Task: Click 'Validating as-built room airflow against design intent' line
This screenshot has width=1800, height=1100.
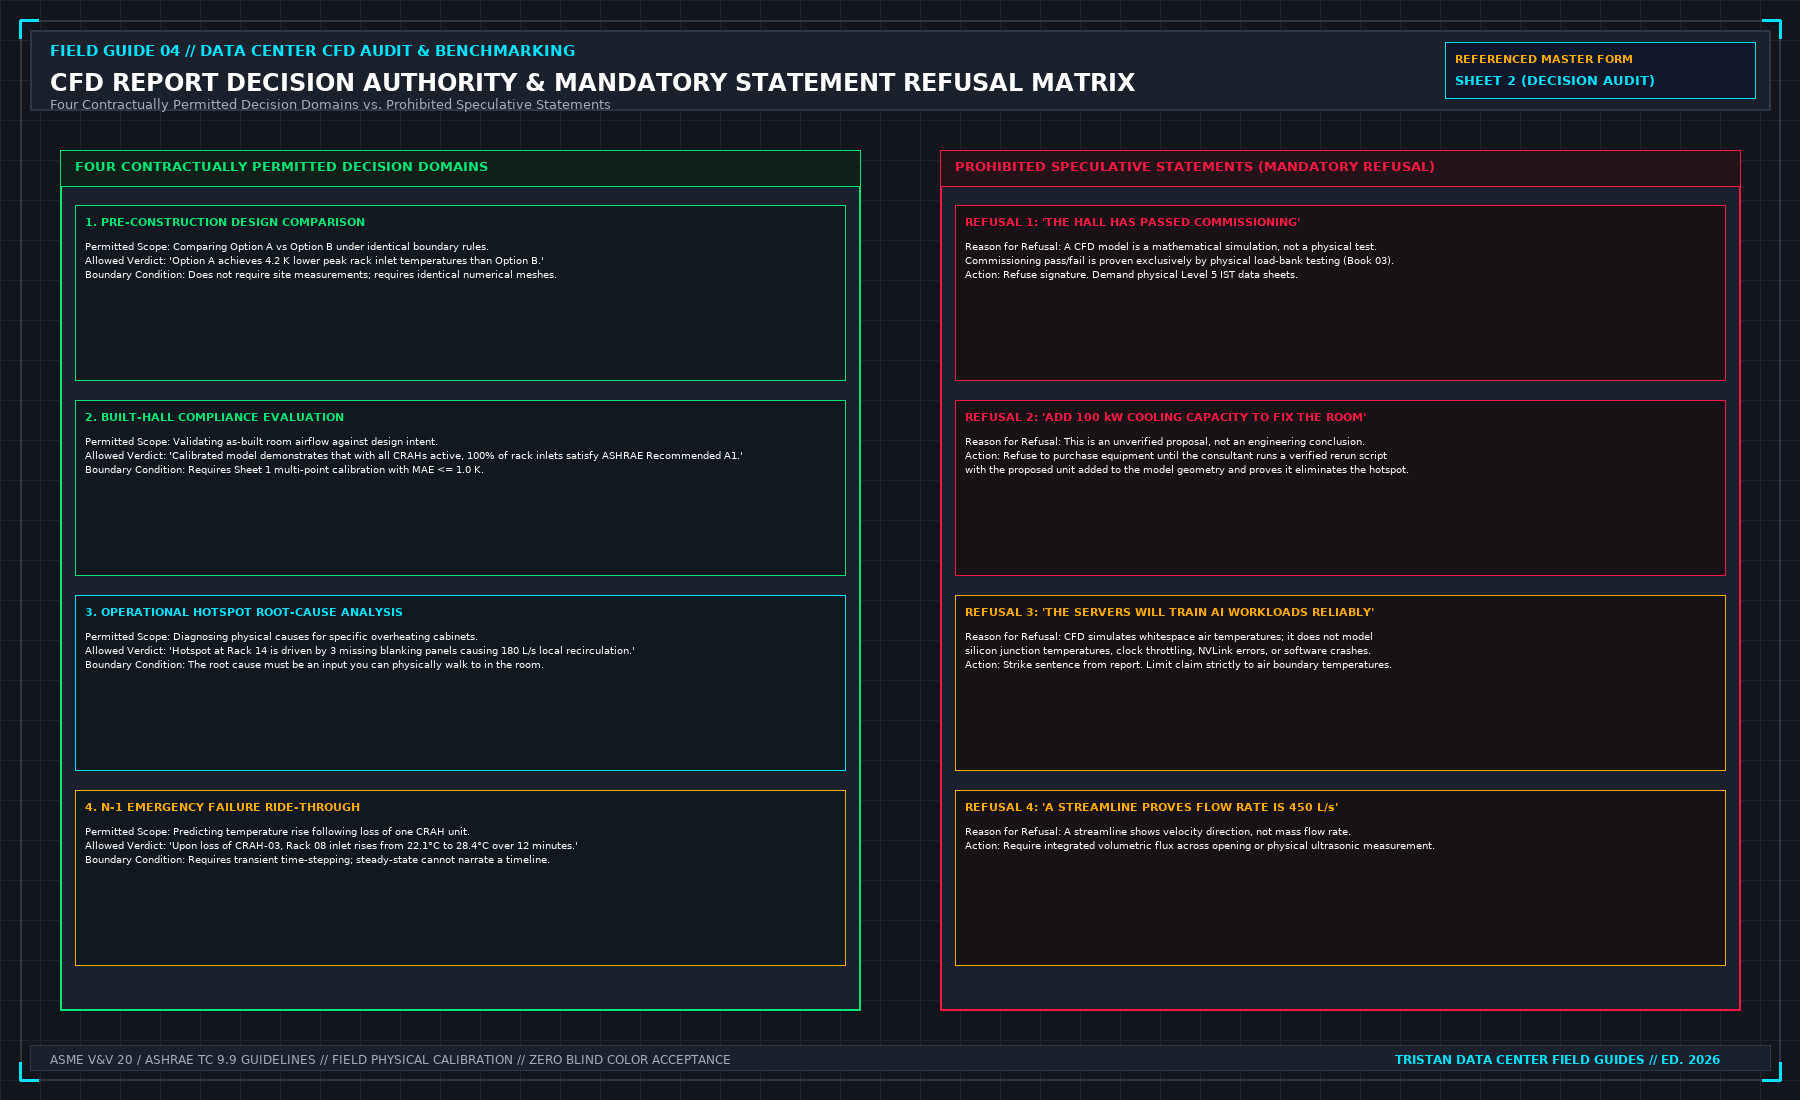Action: click(x=261, y=442)
